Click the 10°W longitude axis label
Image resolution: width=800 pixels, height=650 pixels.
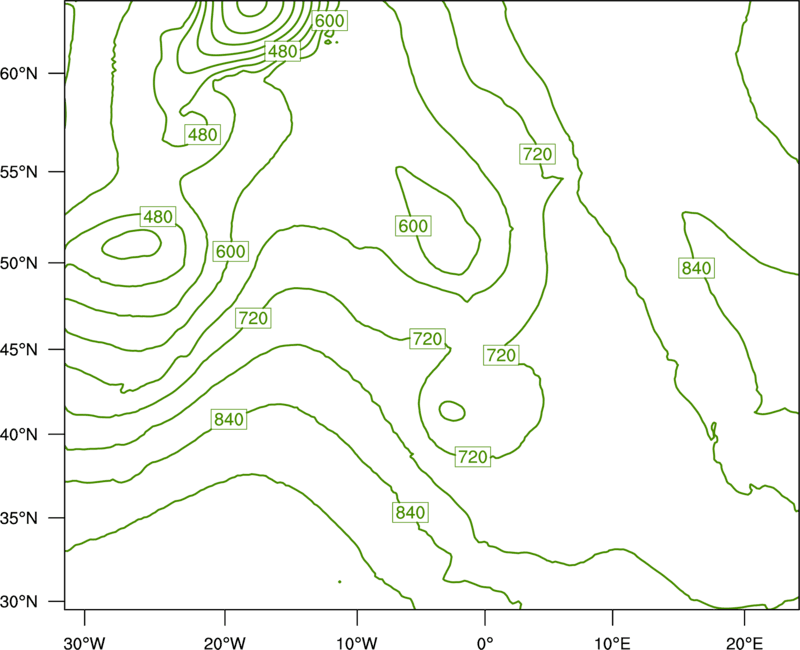357,643
